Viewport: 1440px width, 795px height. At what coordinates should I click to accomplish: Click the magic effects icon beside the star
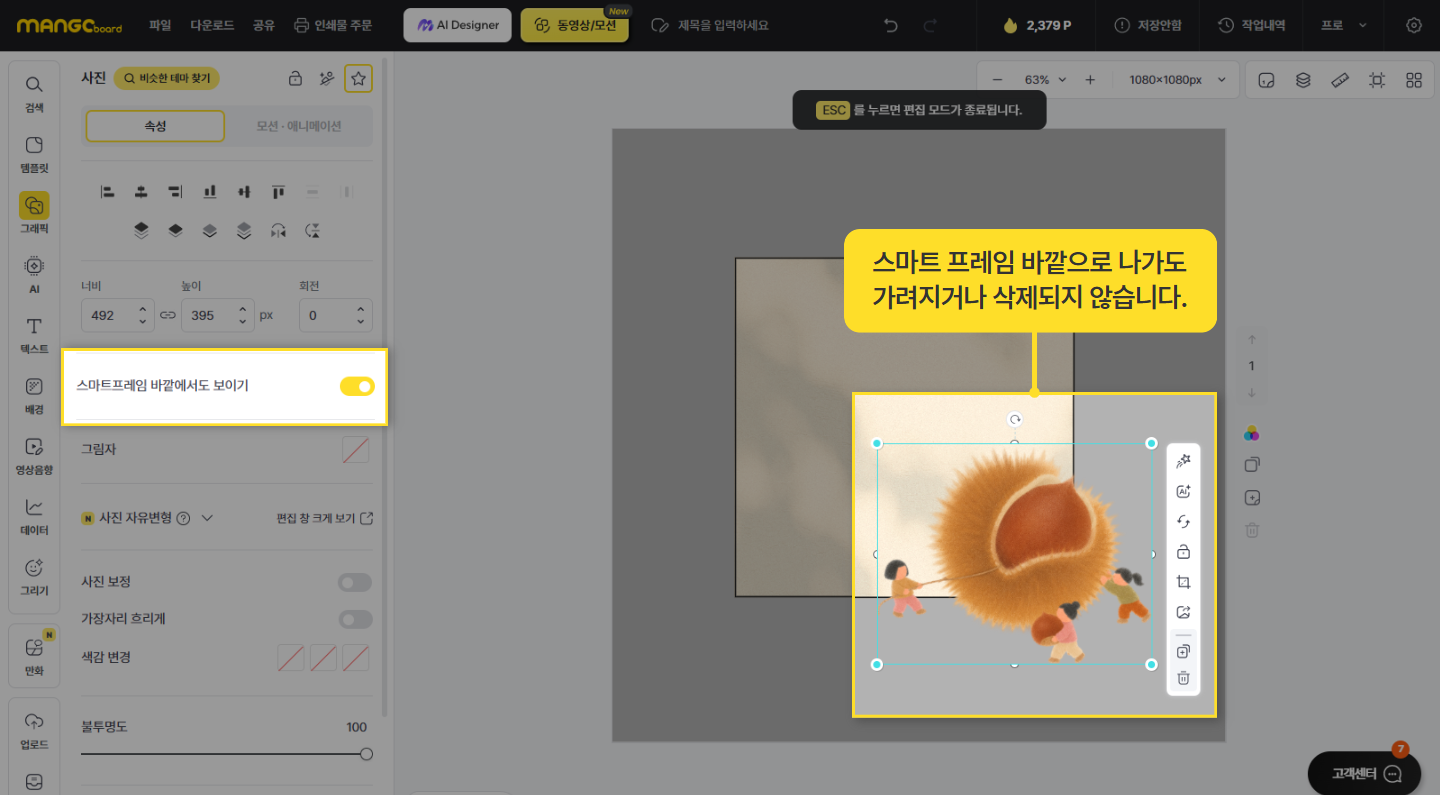(326, 78)
